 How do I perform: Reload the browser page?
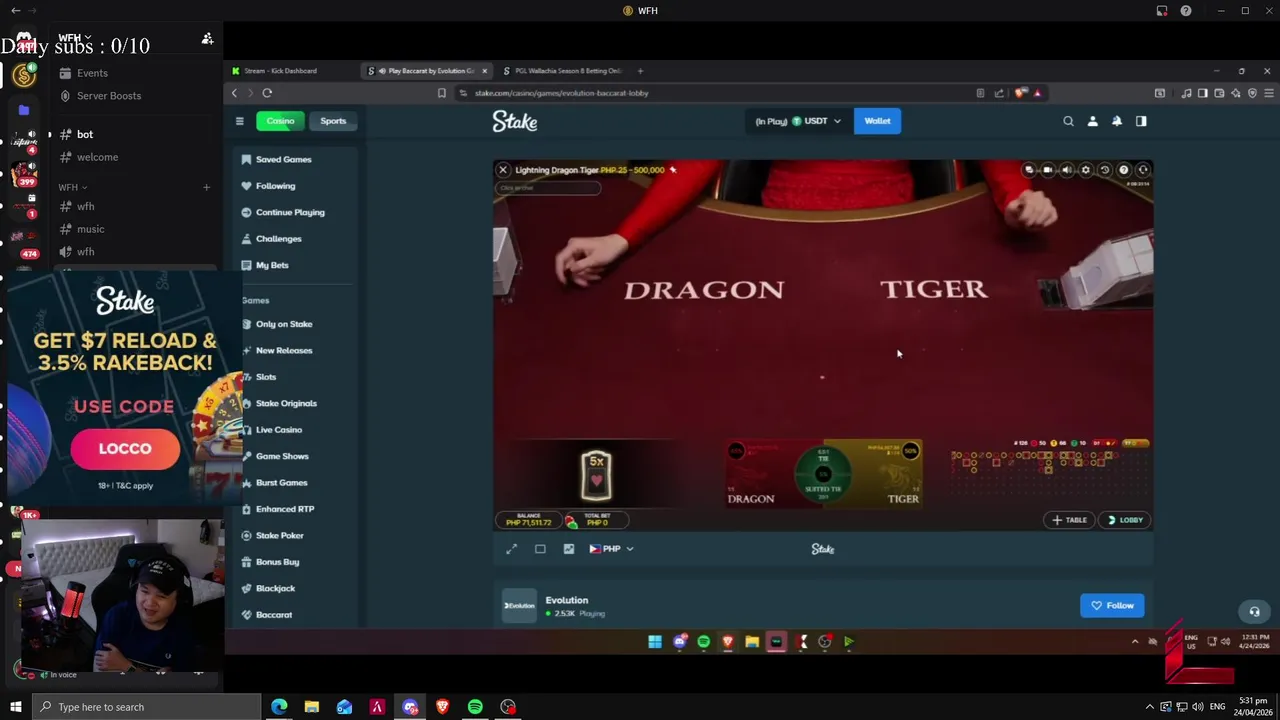(267, 93)
